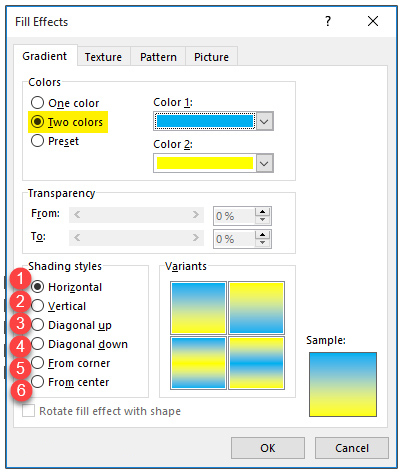Select the top-left blue-to-yellow variant
The height and width of the screenshot is (475, 404).
pyautogui.click(x=198, y=308)
